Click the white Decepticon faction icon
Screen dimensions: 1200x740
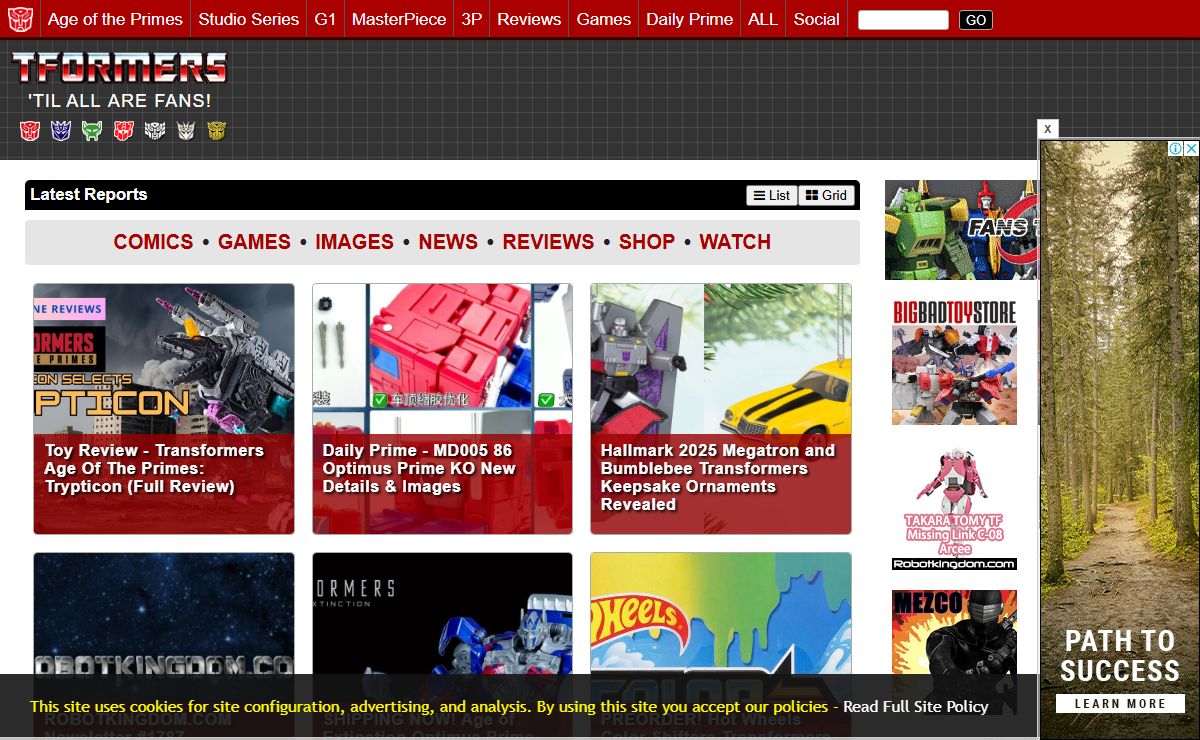(185, 130)
